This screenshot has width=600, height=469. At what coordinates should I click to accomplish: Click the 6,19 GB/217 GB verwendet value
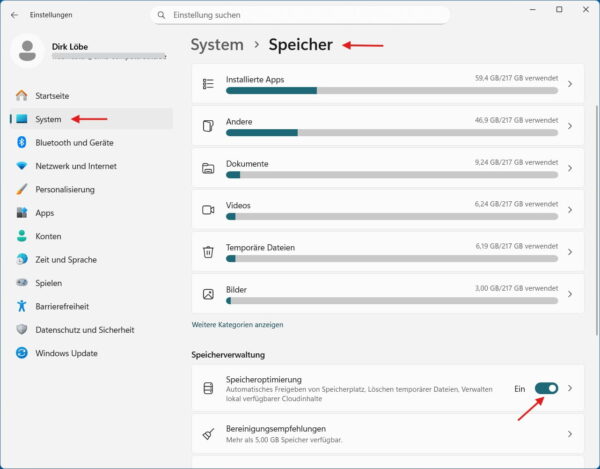(x=517, y=246)
